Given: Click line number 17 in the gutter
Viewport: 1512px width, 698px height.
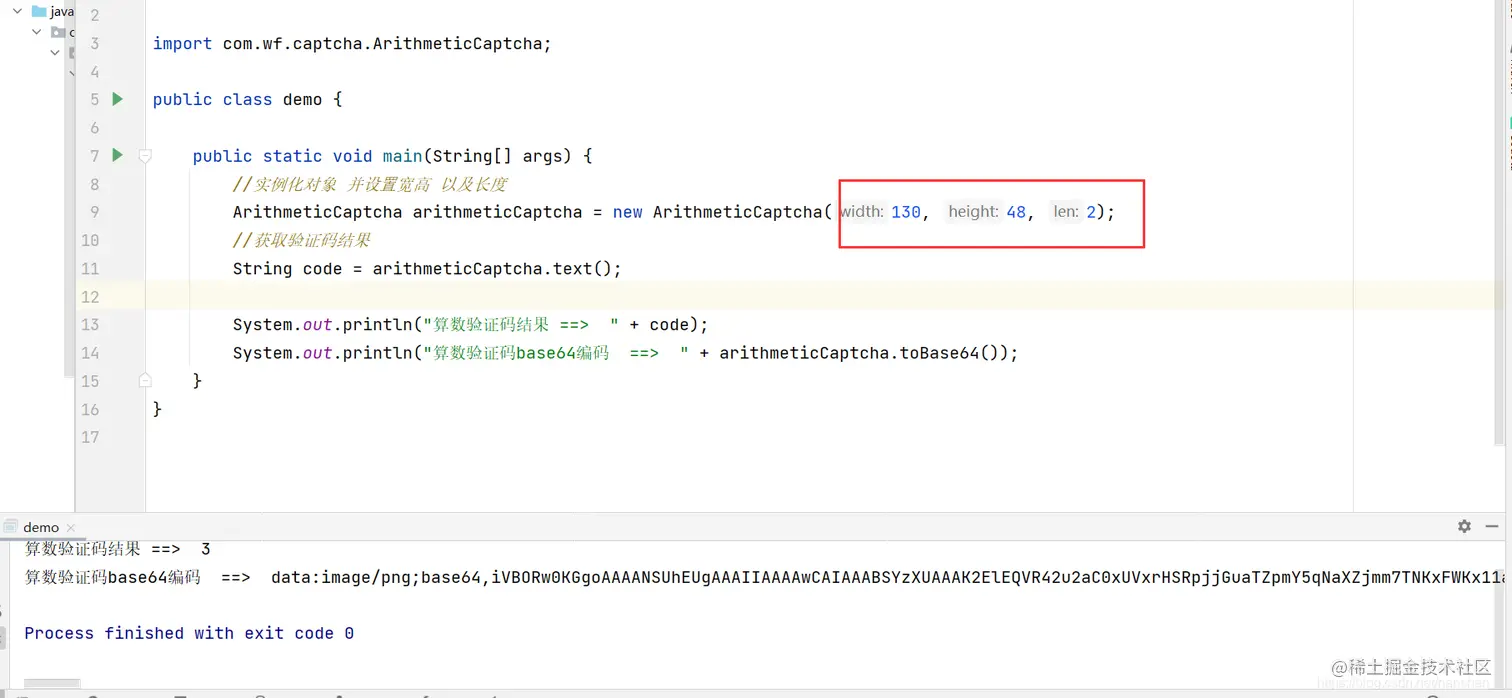Looking at the screenshot, I should (x=90, y=437).
